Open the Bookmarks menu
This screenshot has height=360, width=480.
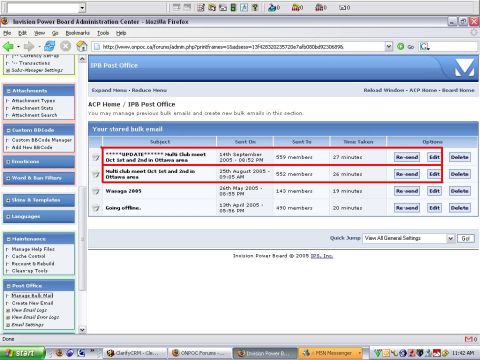click(78, 33)
